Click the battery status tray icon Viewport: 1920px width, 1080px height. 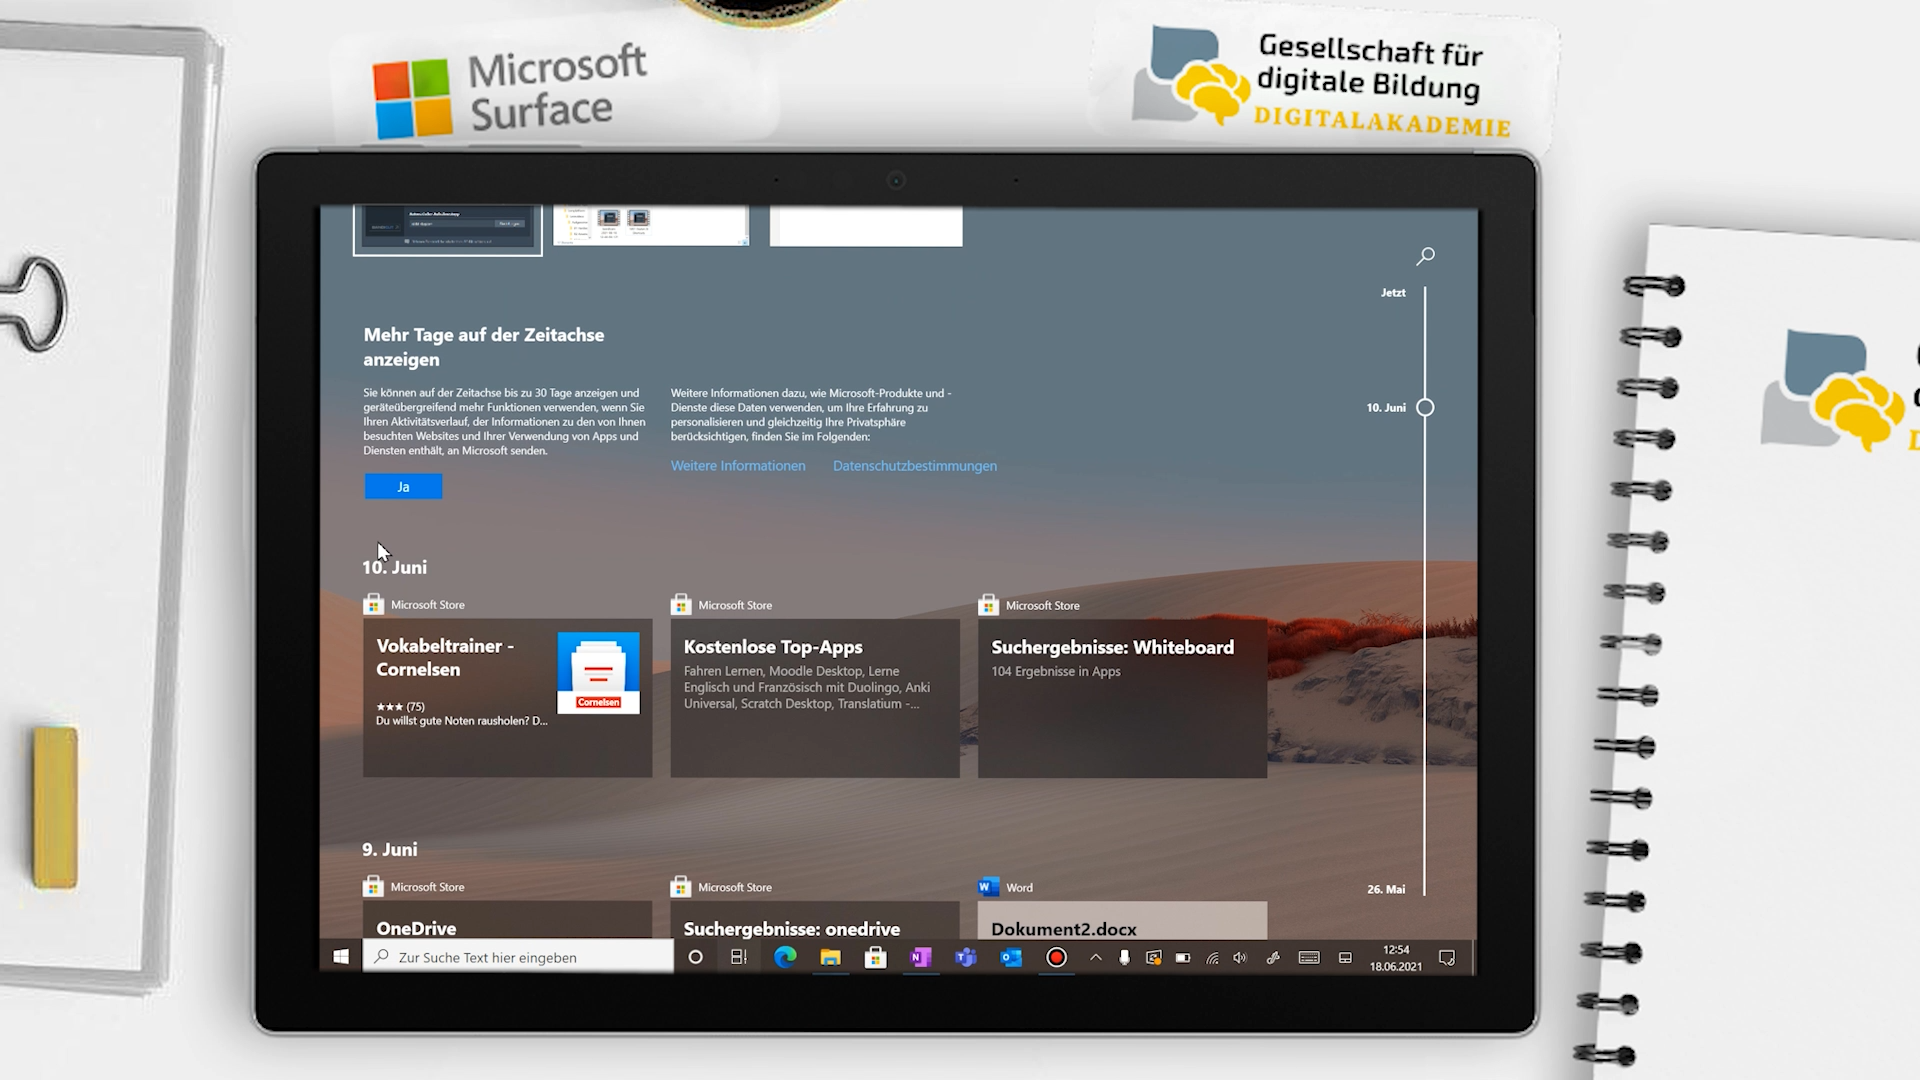tap(1182, 957)
